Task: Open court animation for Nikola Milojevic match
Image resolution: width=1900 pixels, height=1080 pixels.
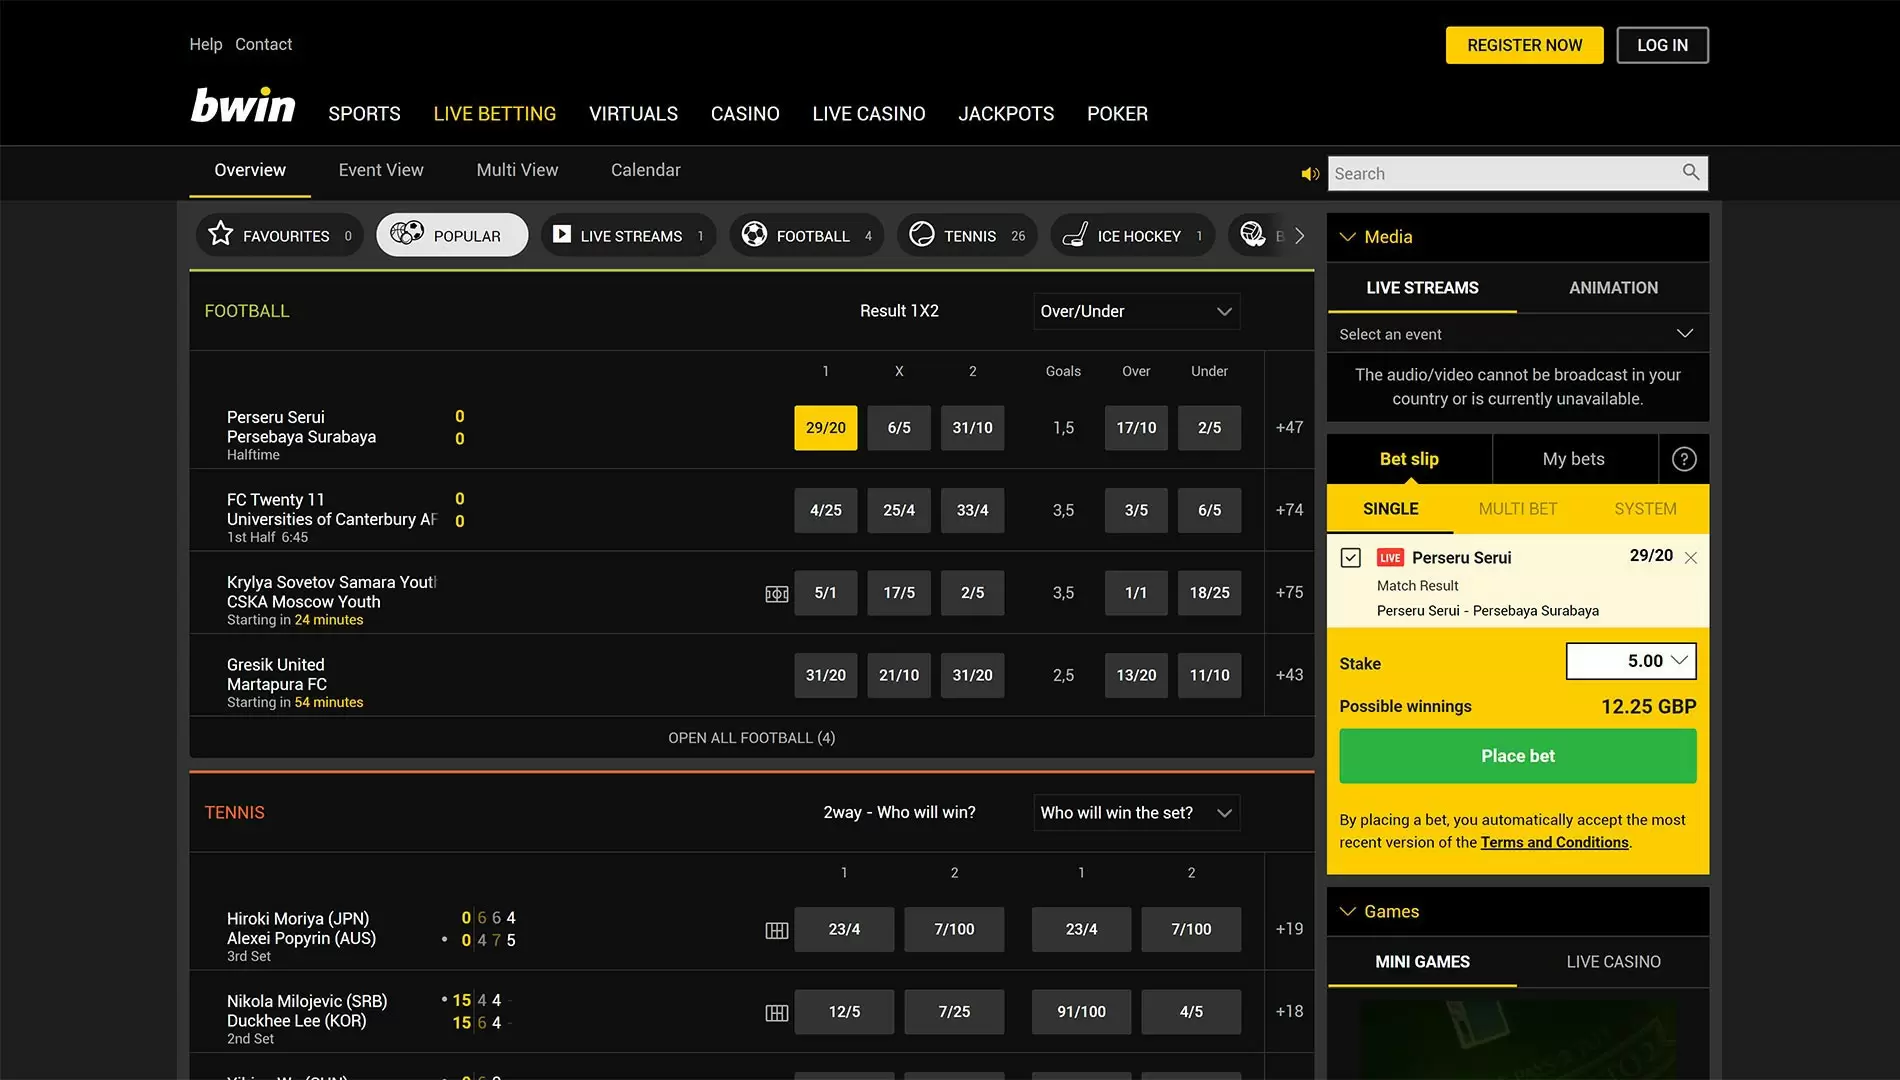Action: (x=777, y=1013)
